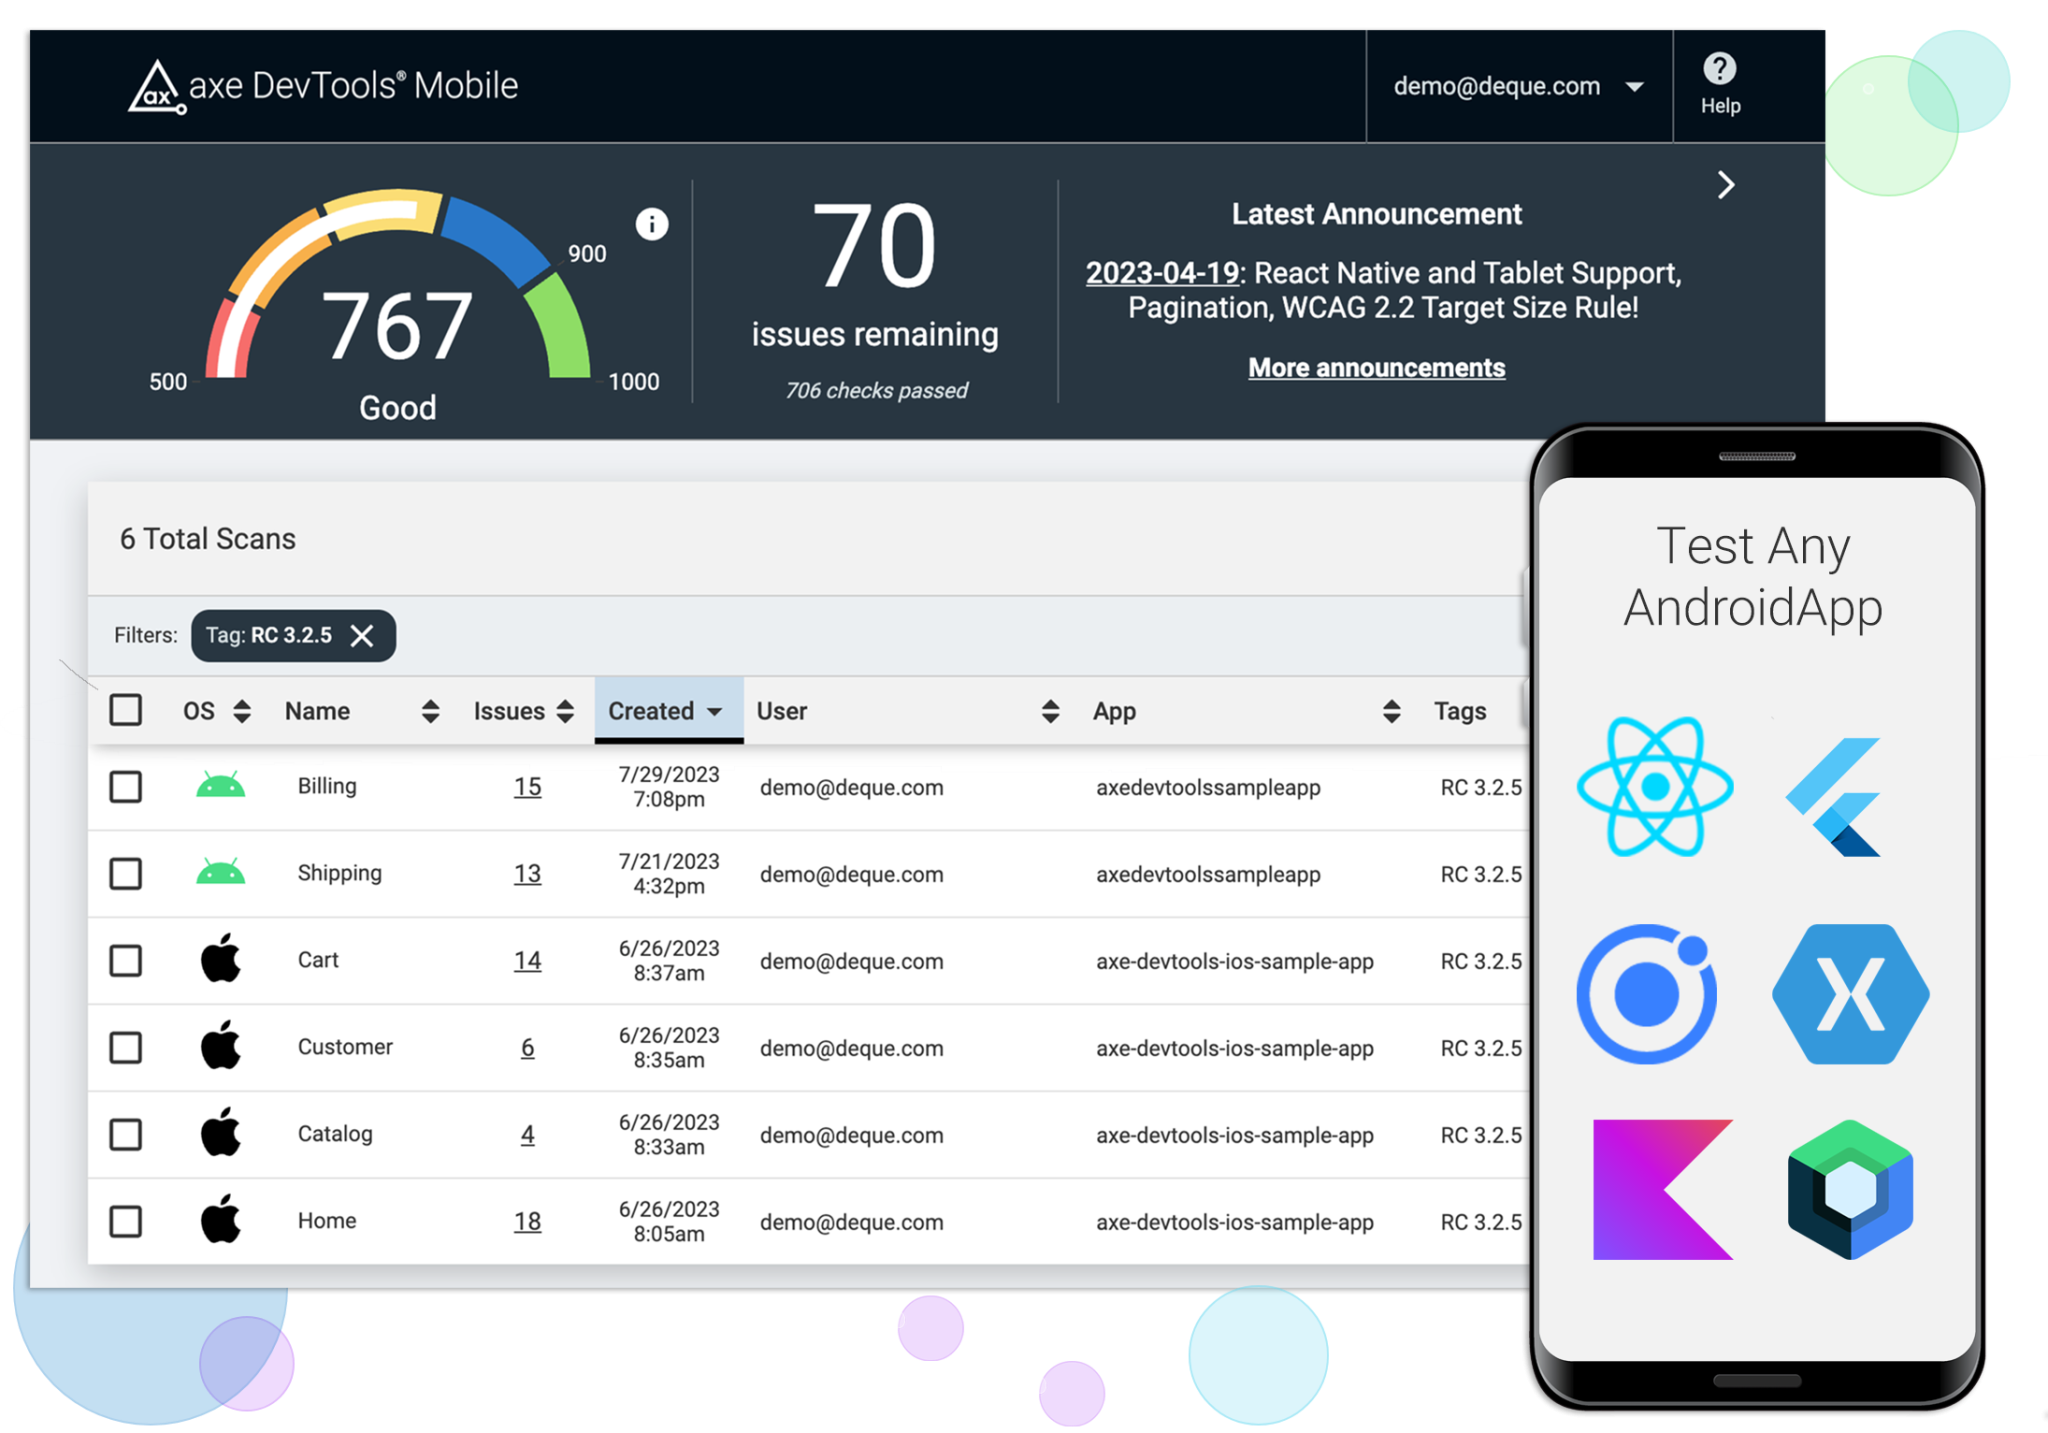This screenshot has height=1433, width=2048.
Task: Click the Apple icon on the Cart scan
Action: pyautogui.click(x=221, y=960)
